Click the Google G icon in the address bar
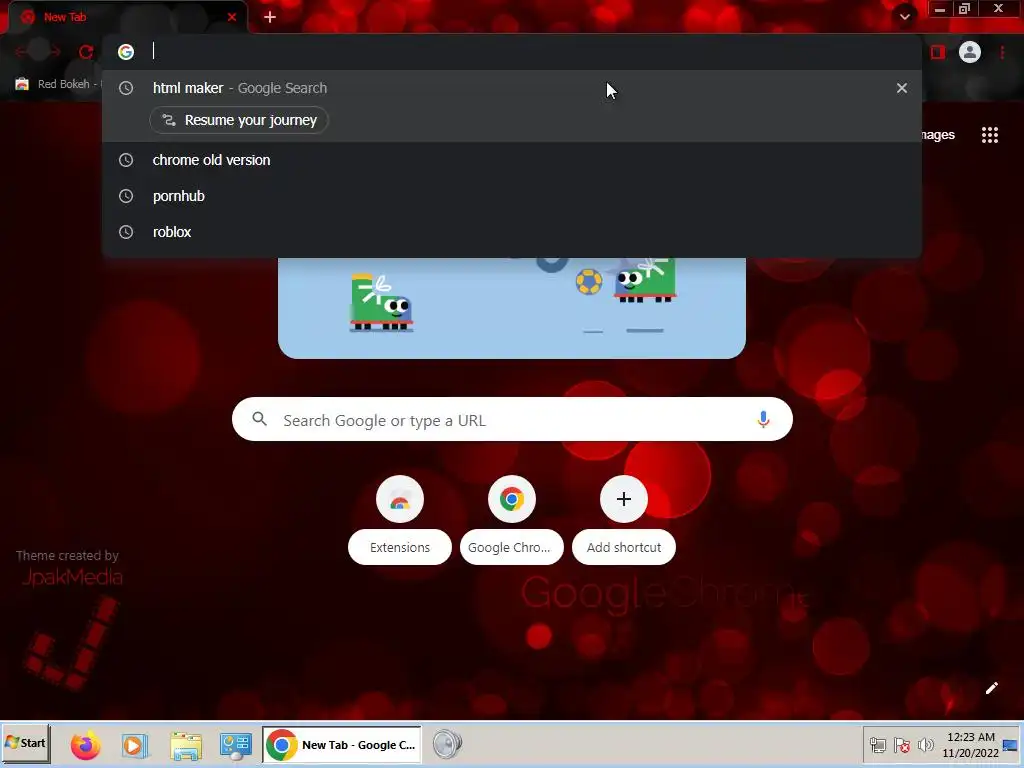 (x=126, y=52)
